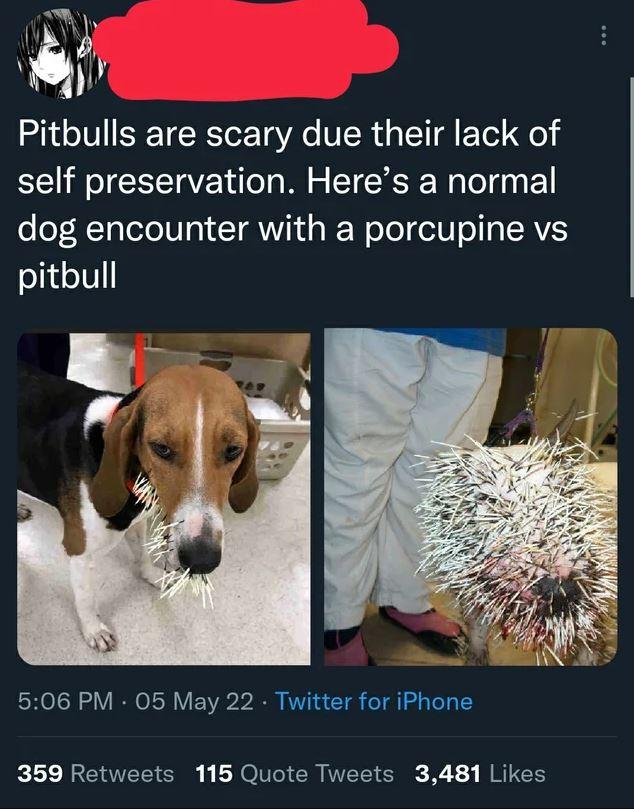View the 3,481 Likes list

480,773
